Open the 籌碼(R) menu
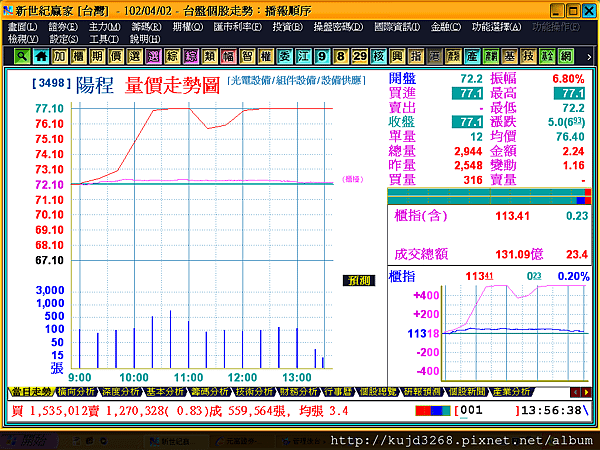Viewport: 600px width, 450px height. click(146, 27)
